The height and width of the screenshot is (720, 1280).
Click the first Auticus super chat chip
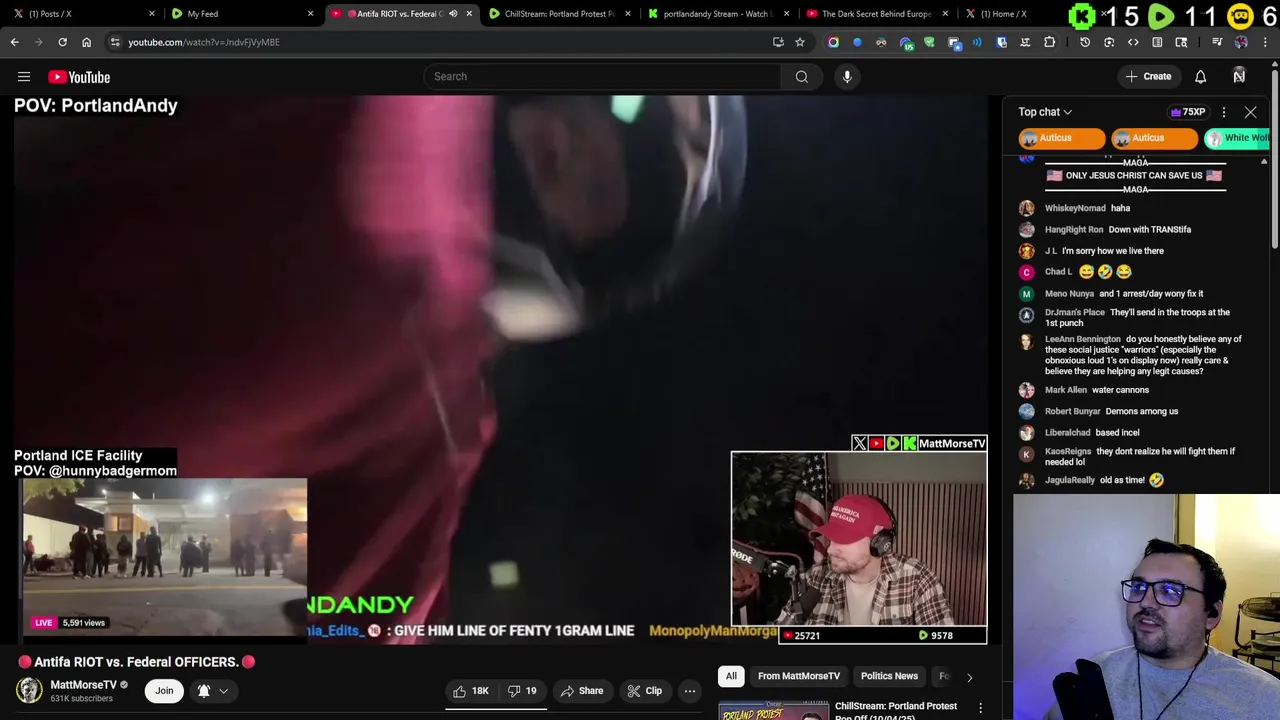point(1061,138)
